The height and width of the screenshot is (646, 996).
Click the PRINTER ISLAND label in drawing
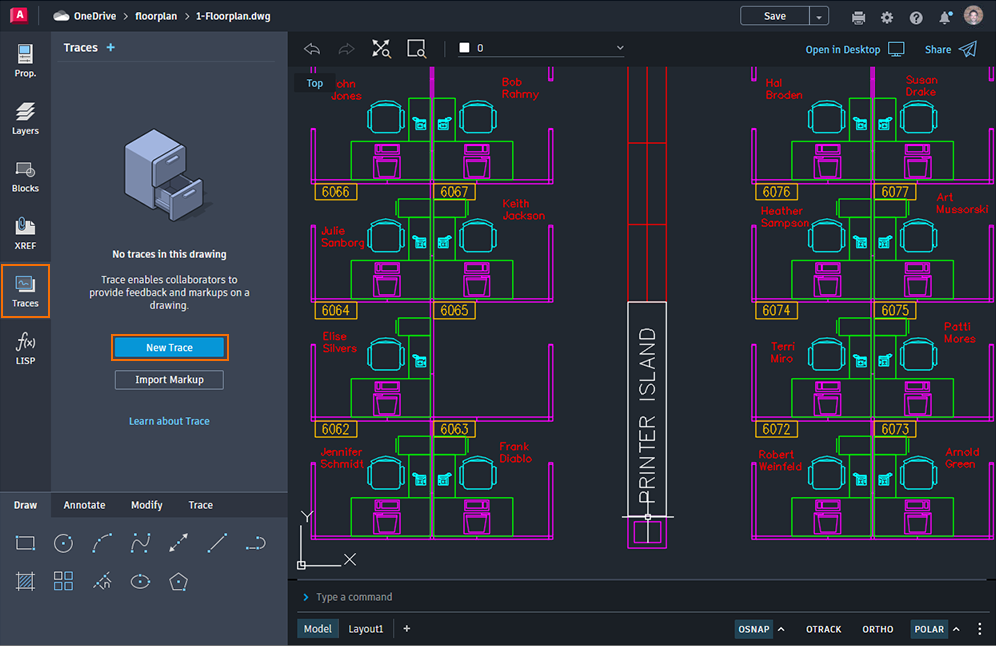pyautogui.click(x=647, y=416)
